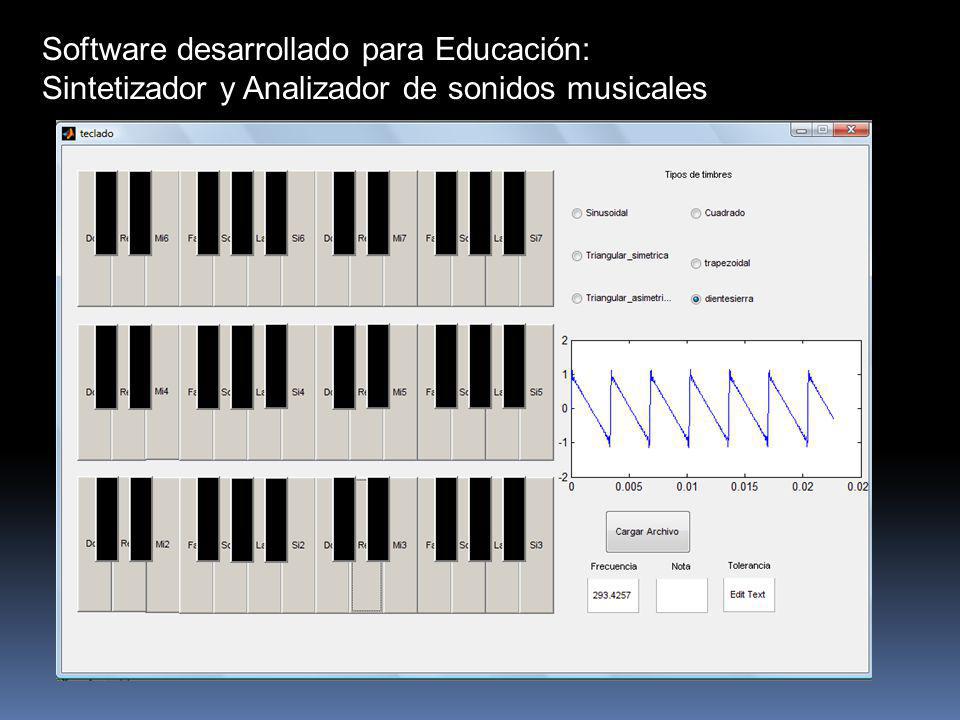Click the empty Nota field

click(x=681, y=595)
